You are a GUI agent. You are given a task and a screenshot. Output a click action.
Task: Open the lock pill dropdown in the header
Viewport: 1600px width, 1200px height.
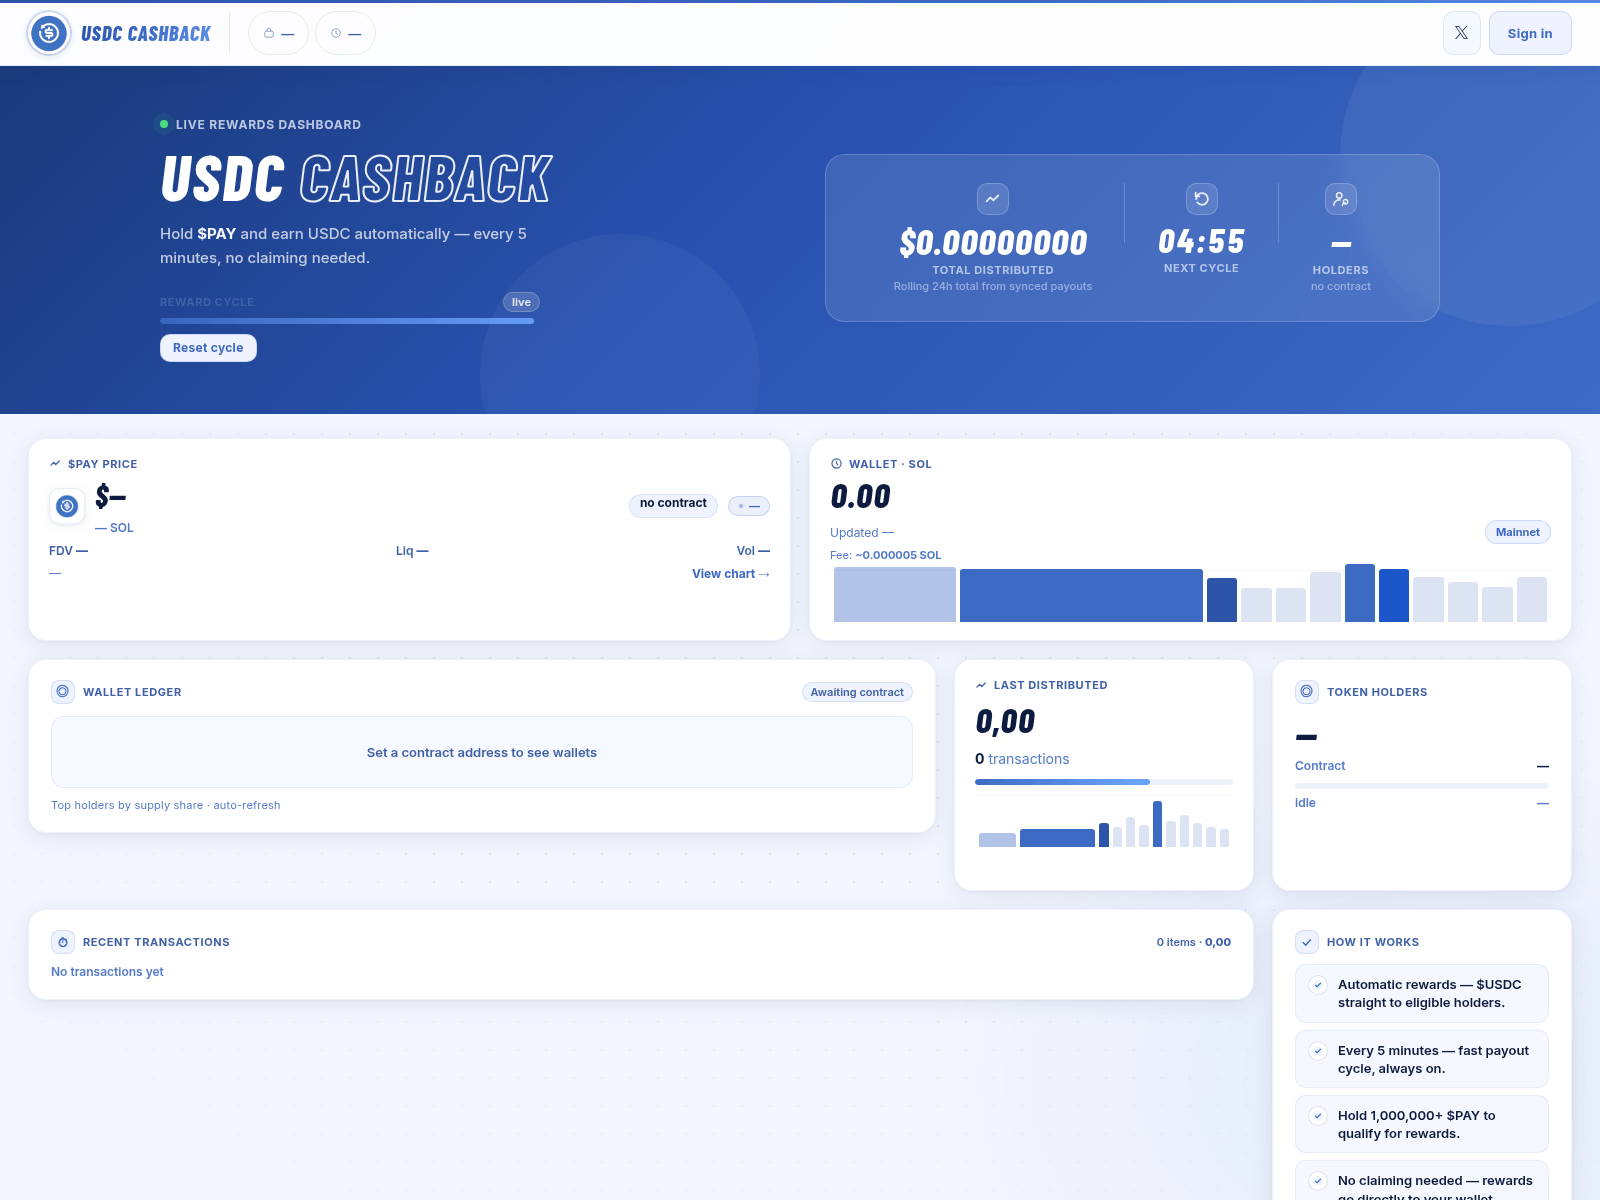coord(277,32)
